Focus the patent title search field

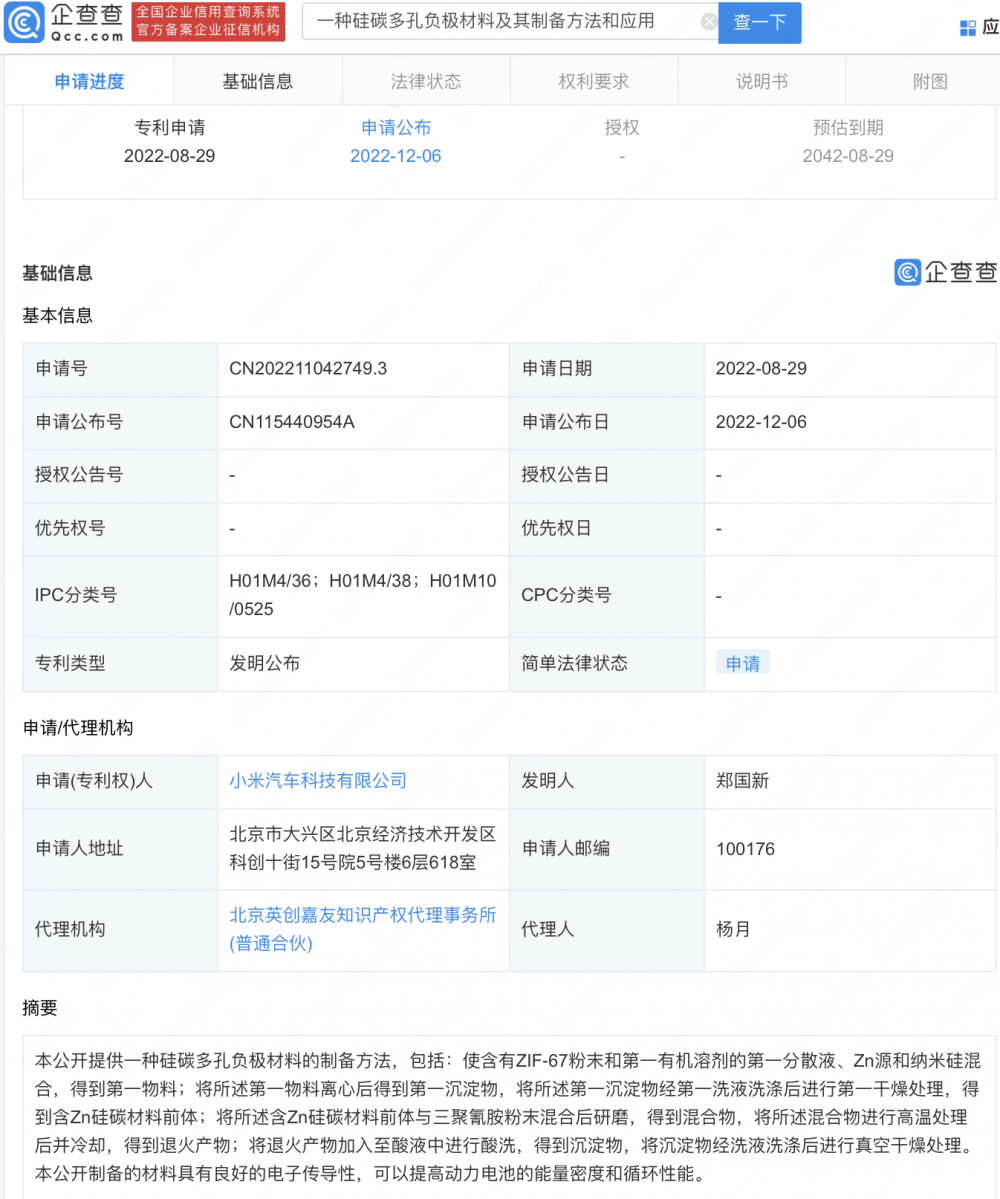(500, 22)
